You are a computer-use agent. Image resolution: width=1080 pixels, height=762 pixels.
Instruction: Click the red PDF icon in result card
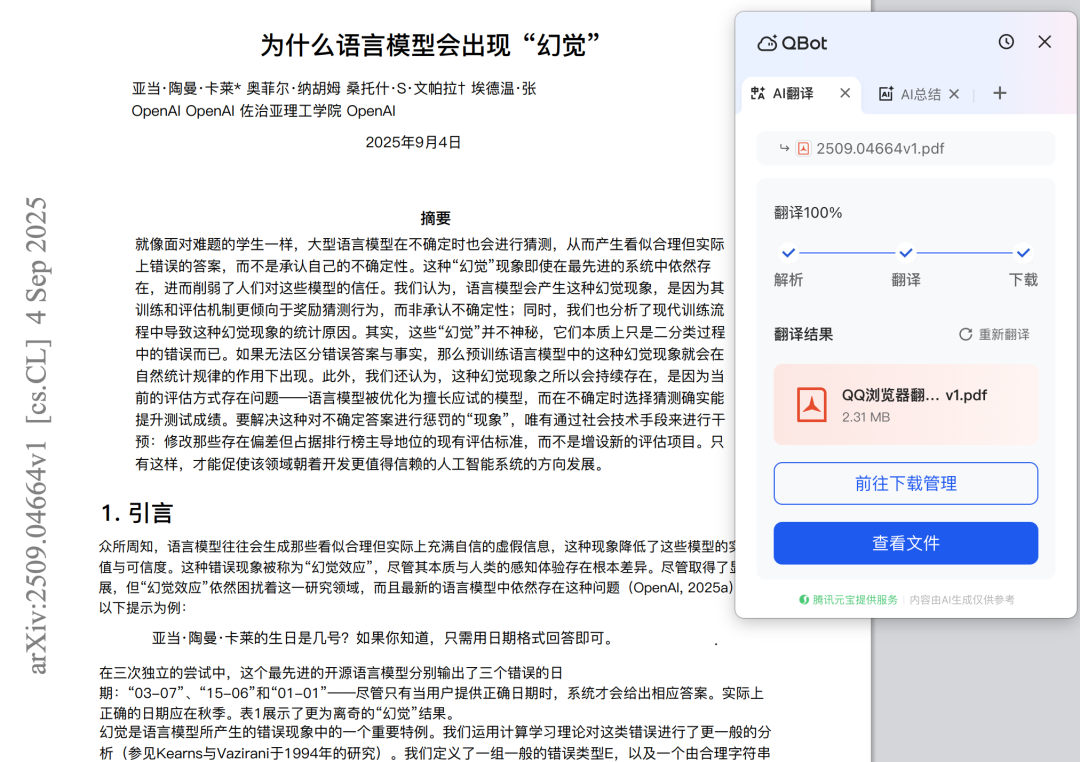[x=811, y=404]
